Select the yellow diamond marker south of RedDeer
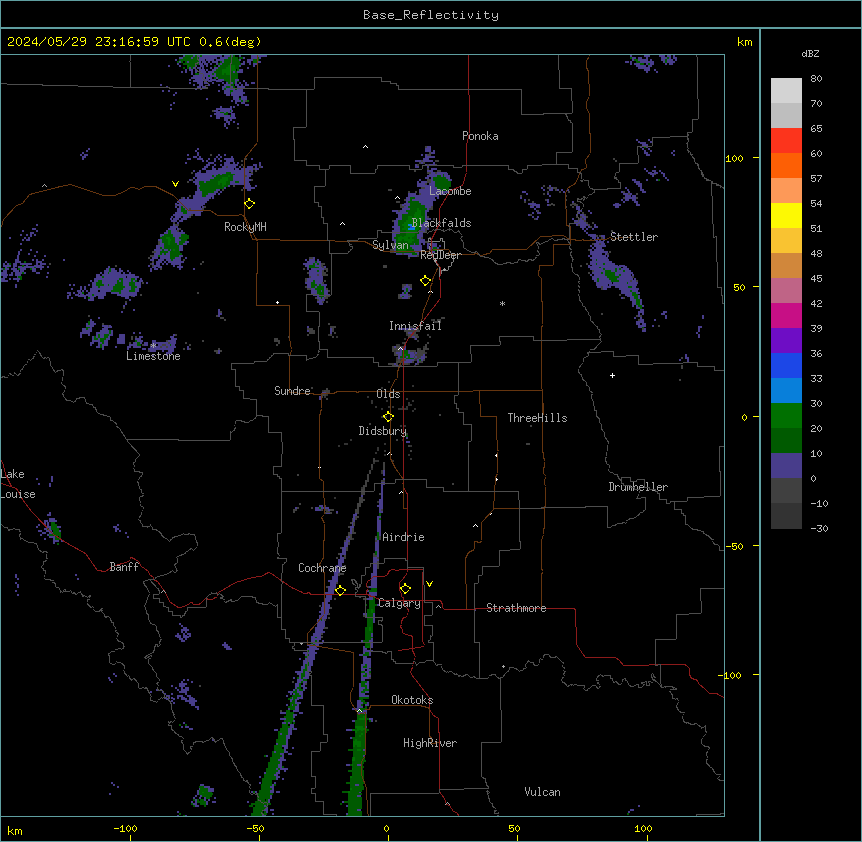Screen dimensions: 862x842 pos(426,281)
